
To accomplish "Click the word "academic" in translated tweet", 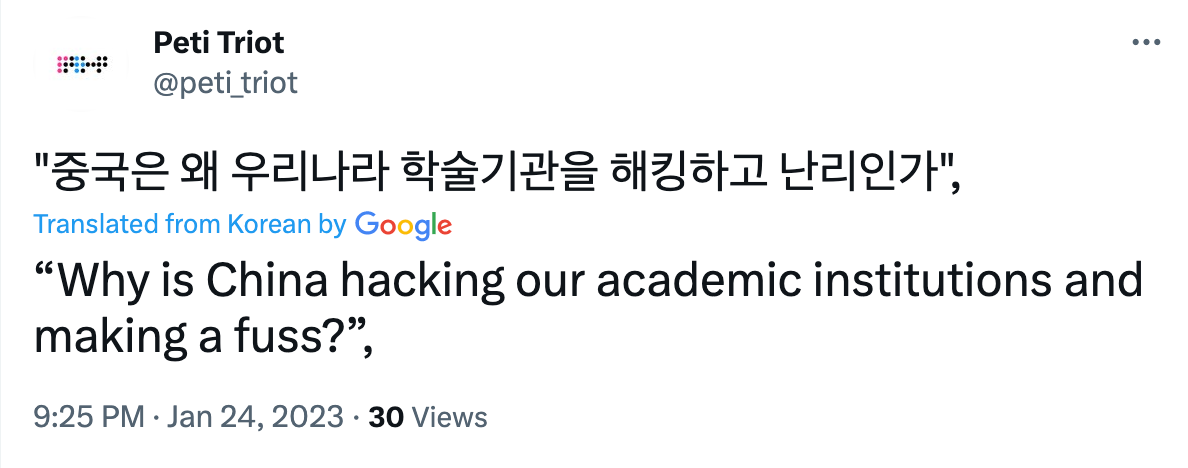I will 700,282.
